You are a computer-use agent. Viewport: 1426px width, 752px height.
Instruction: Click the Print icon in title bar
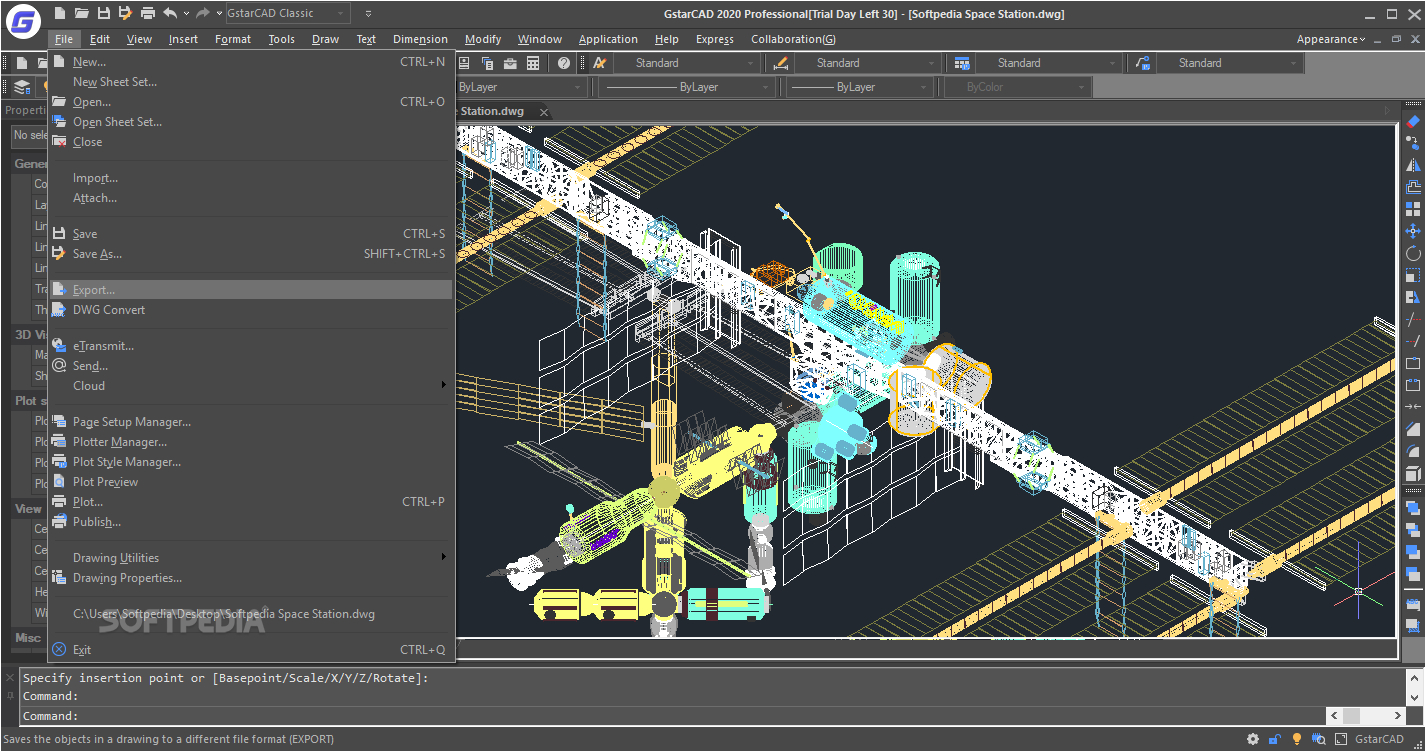[148, 13]
